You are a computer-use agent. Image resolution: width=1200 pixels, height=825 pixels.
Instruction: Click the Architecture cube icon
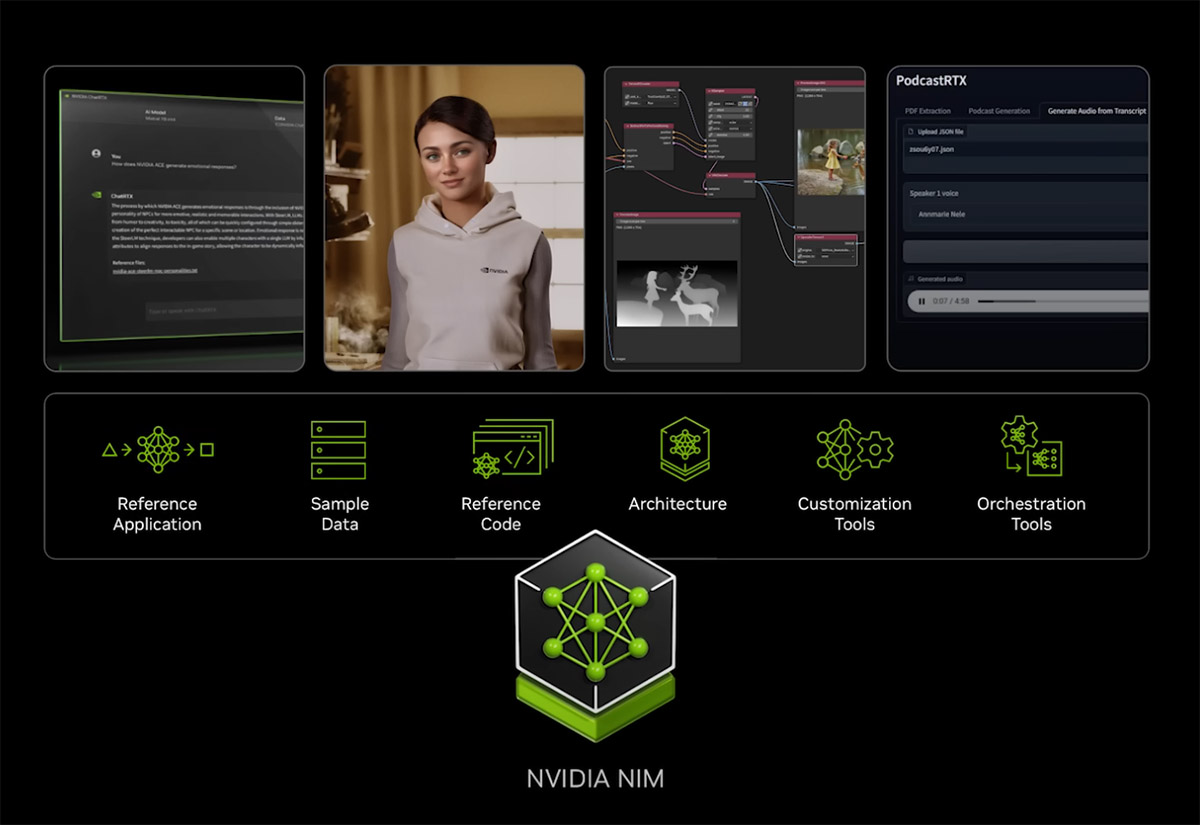coord(685,449)
